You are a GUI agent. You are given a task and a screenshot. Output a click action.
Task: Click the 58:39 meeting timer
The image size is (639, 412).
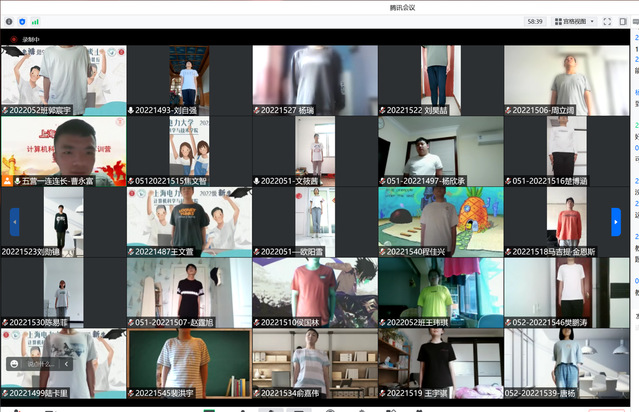(x=535, y=21)
